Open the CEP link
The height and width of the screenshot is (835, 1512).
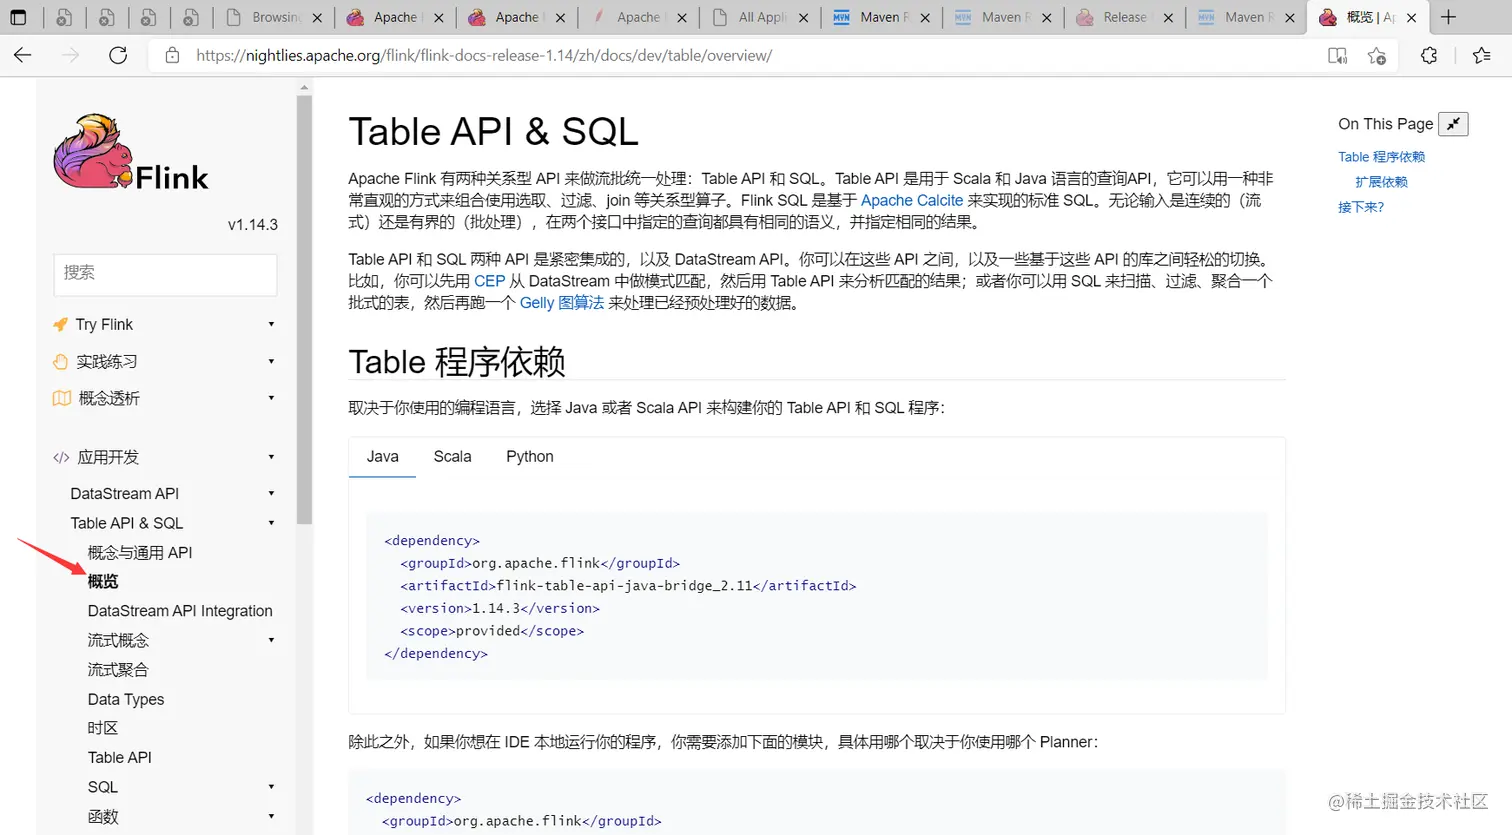tap(489, 281)
